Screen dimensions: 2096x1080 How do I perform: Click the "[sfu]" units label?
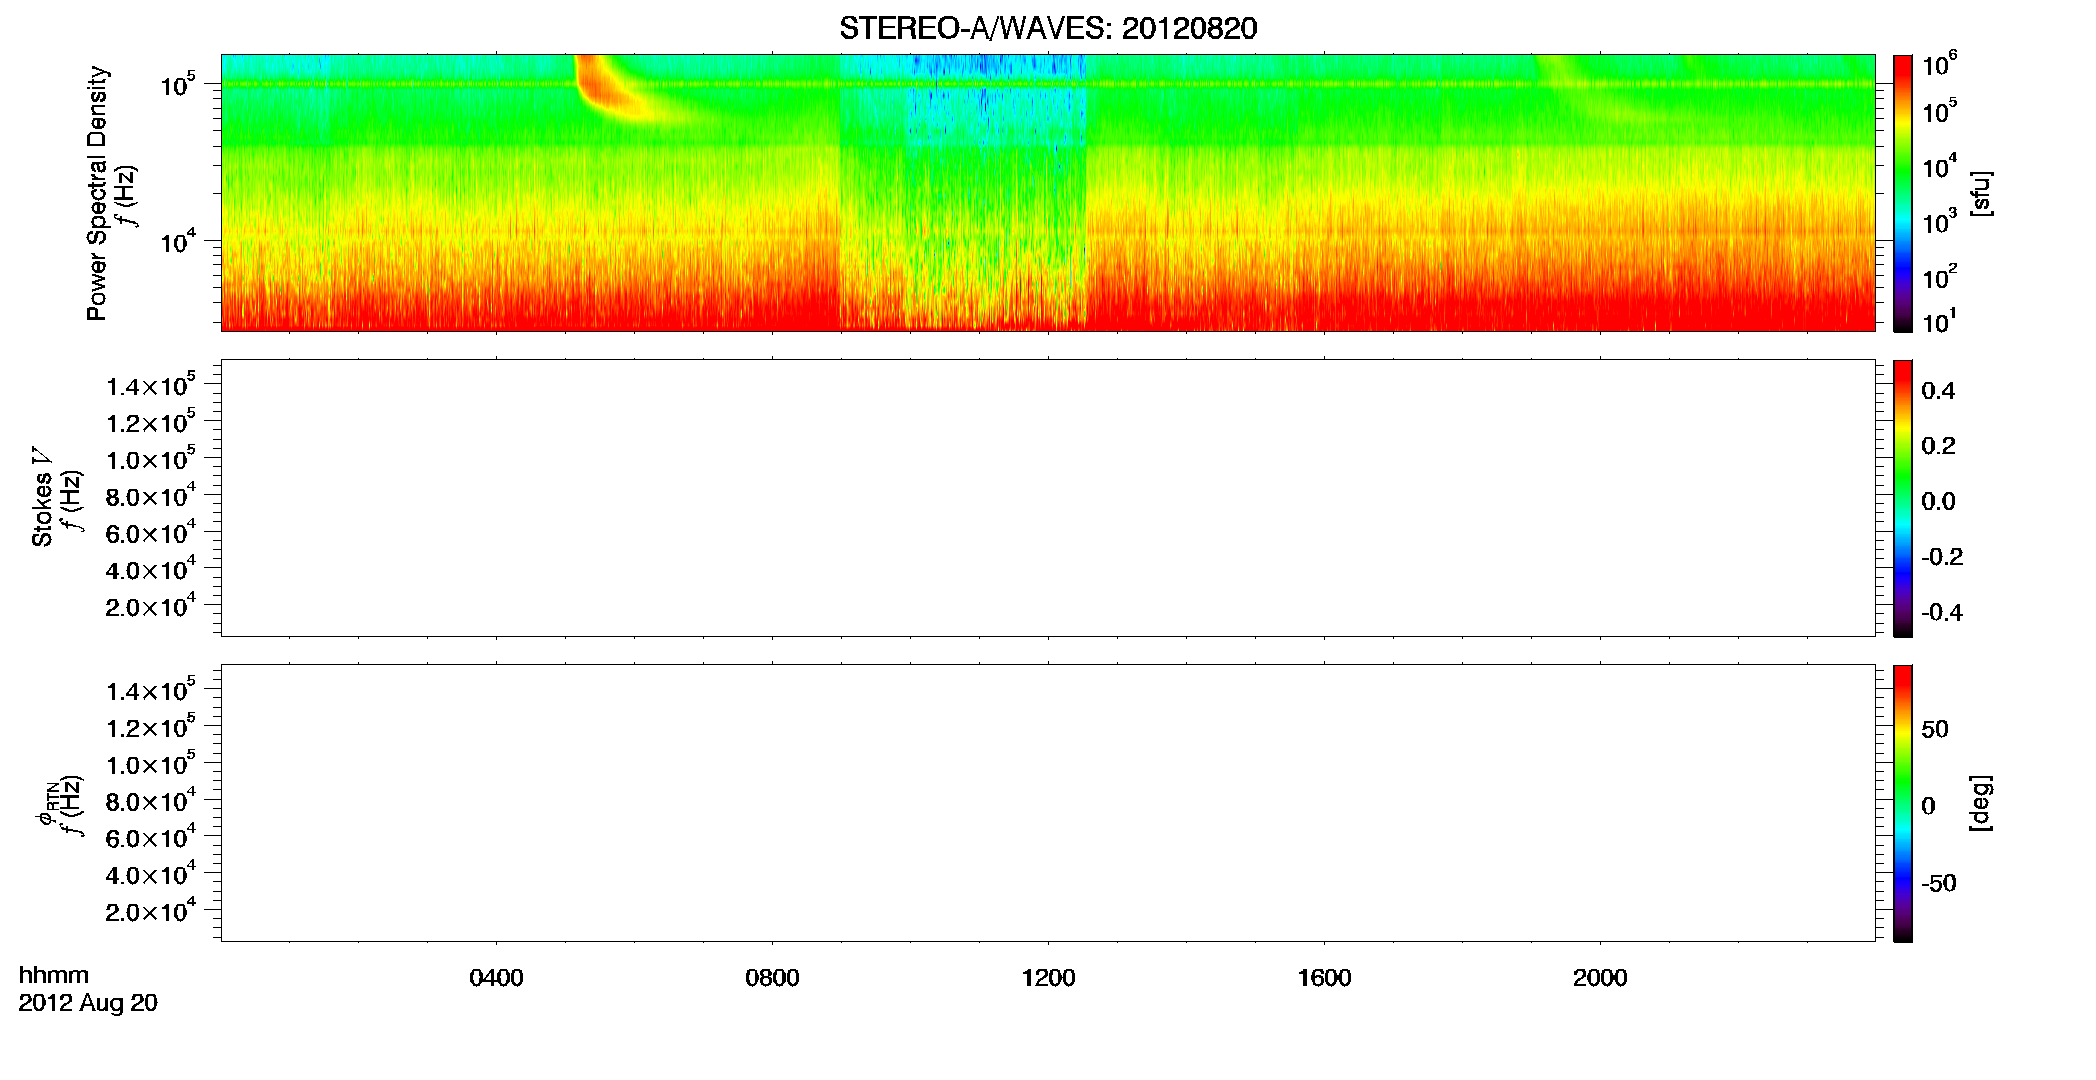1981,193
